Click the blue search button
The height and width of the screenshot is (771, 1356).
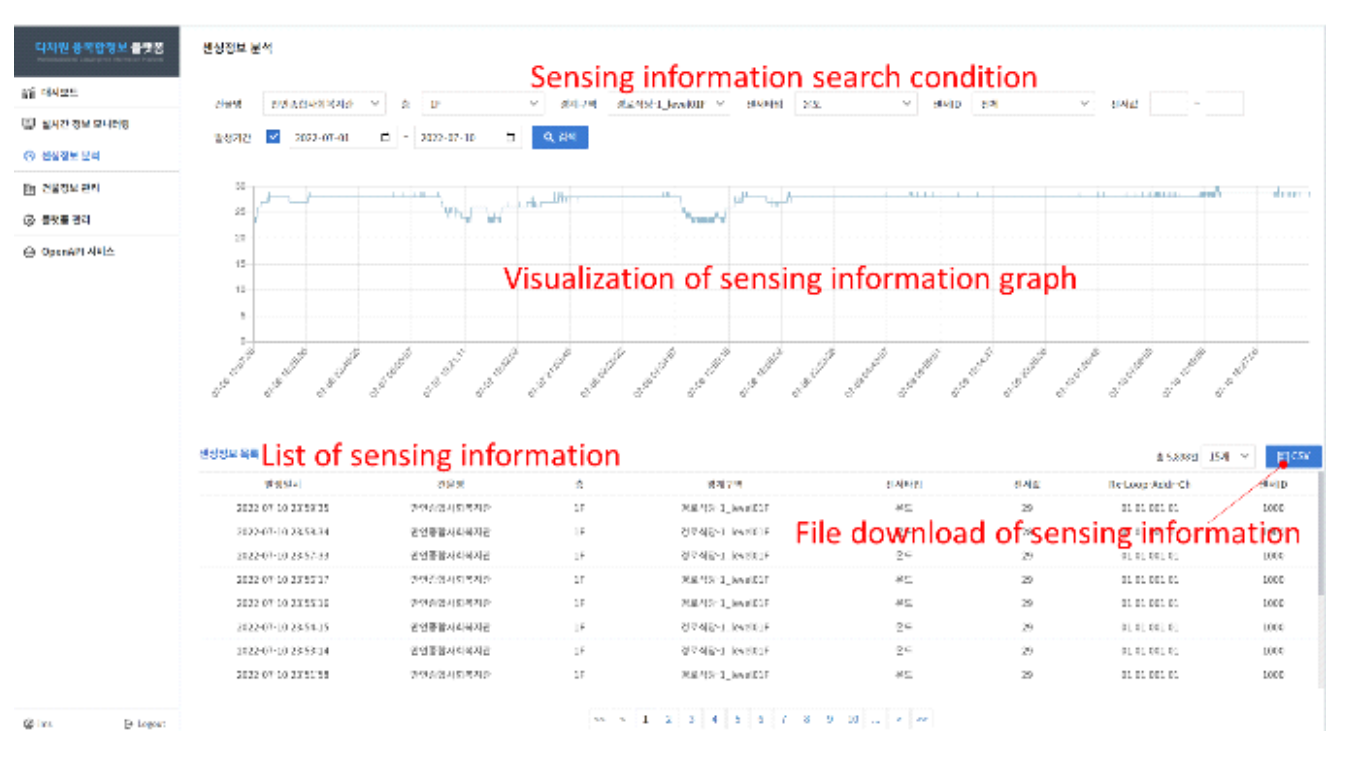click(560, 137)
